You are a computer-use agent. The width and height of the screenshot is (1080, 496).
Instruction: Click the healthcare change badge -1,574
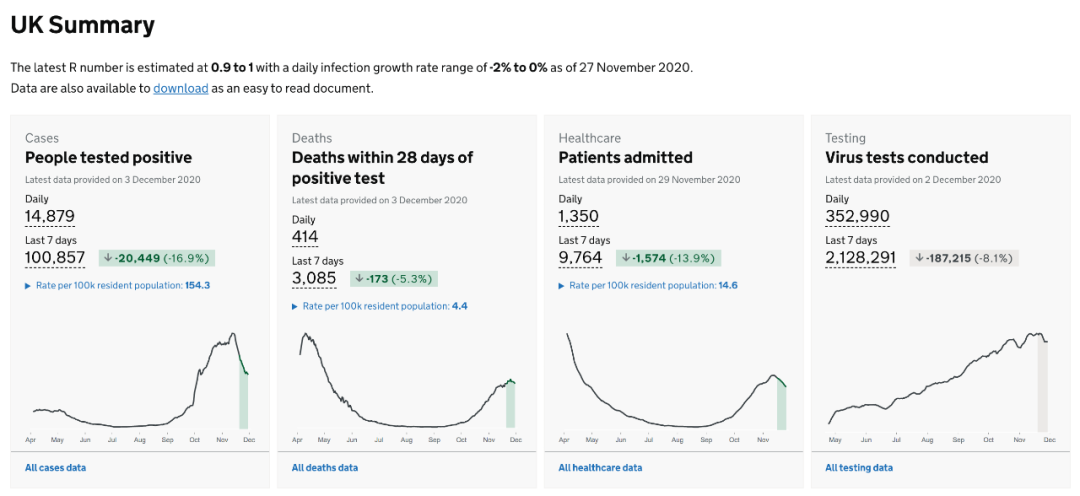click(668, 258)
